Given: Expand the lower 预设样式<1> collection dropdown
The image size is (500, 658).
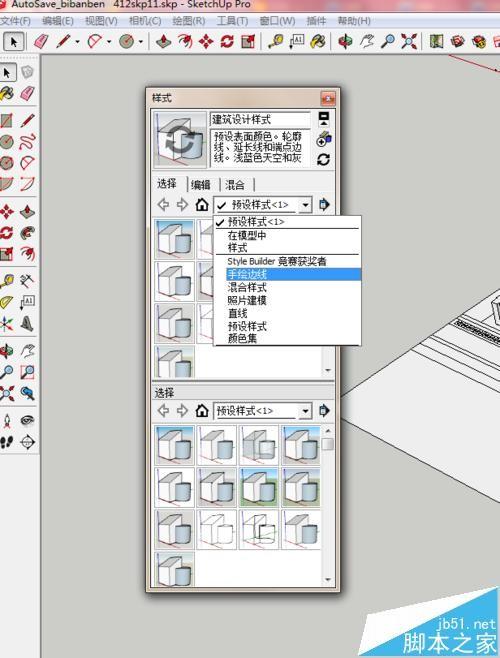Looking at the screenshot, I should (306, 411).
